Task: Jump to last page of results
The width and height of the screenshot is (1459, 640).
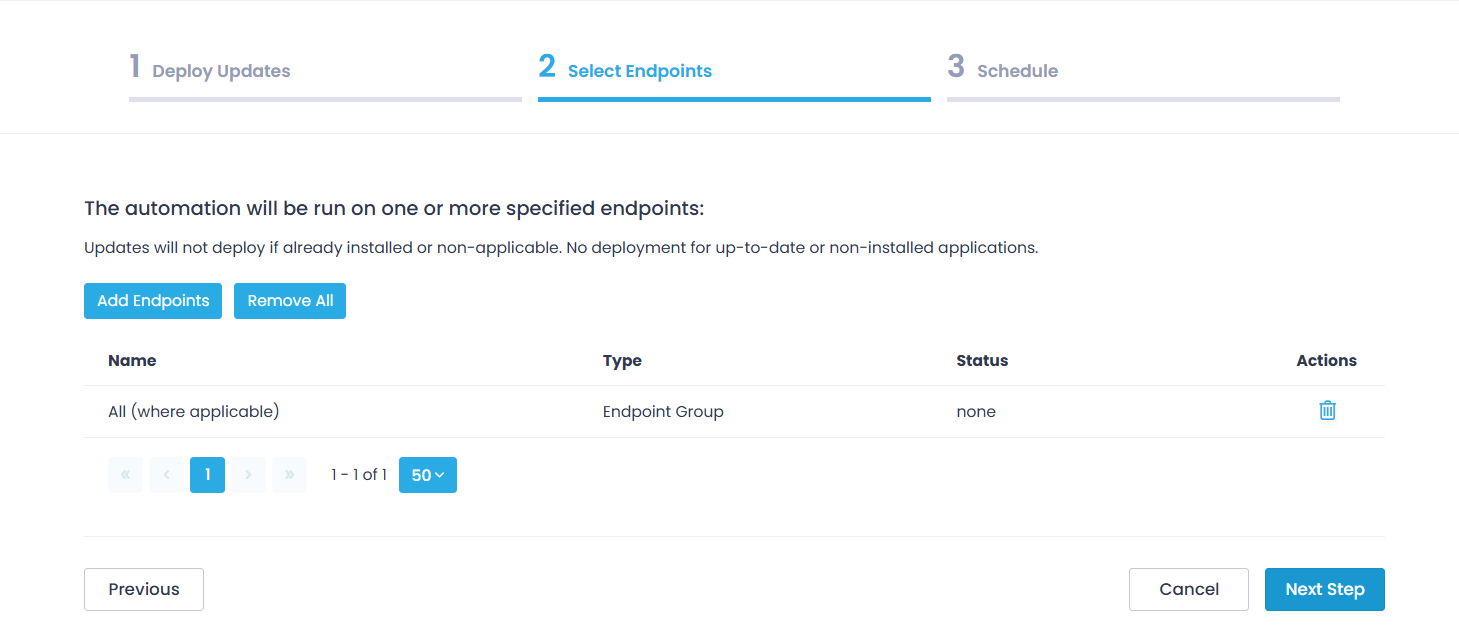Action: pos(289,475)
